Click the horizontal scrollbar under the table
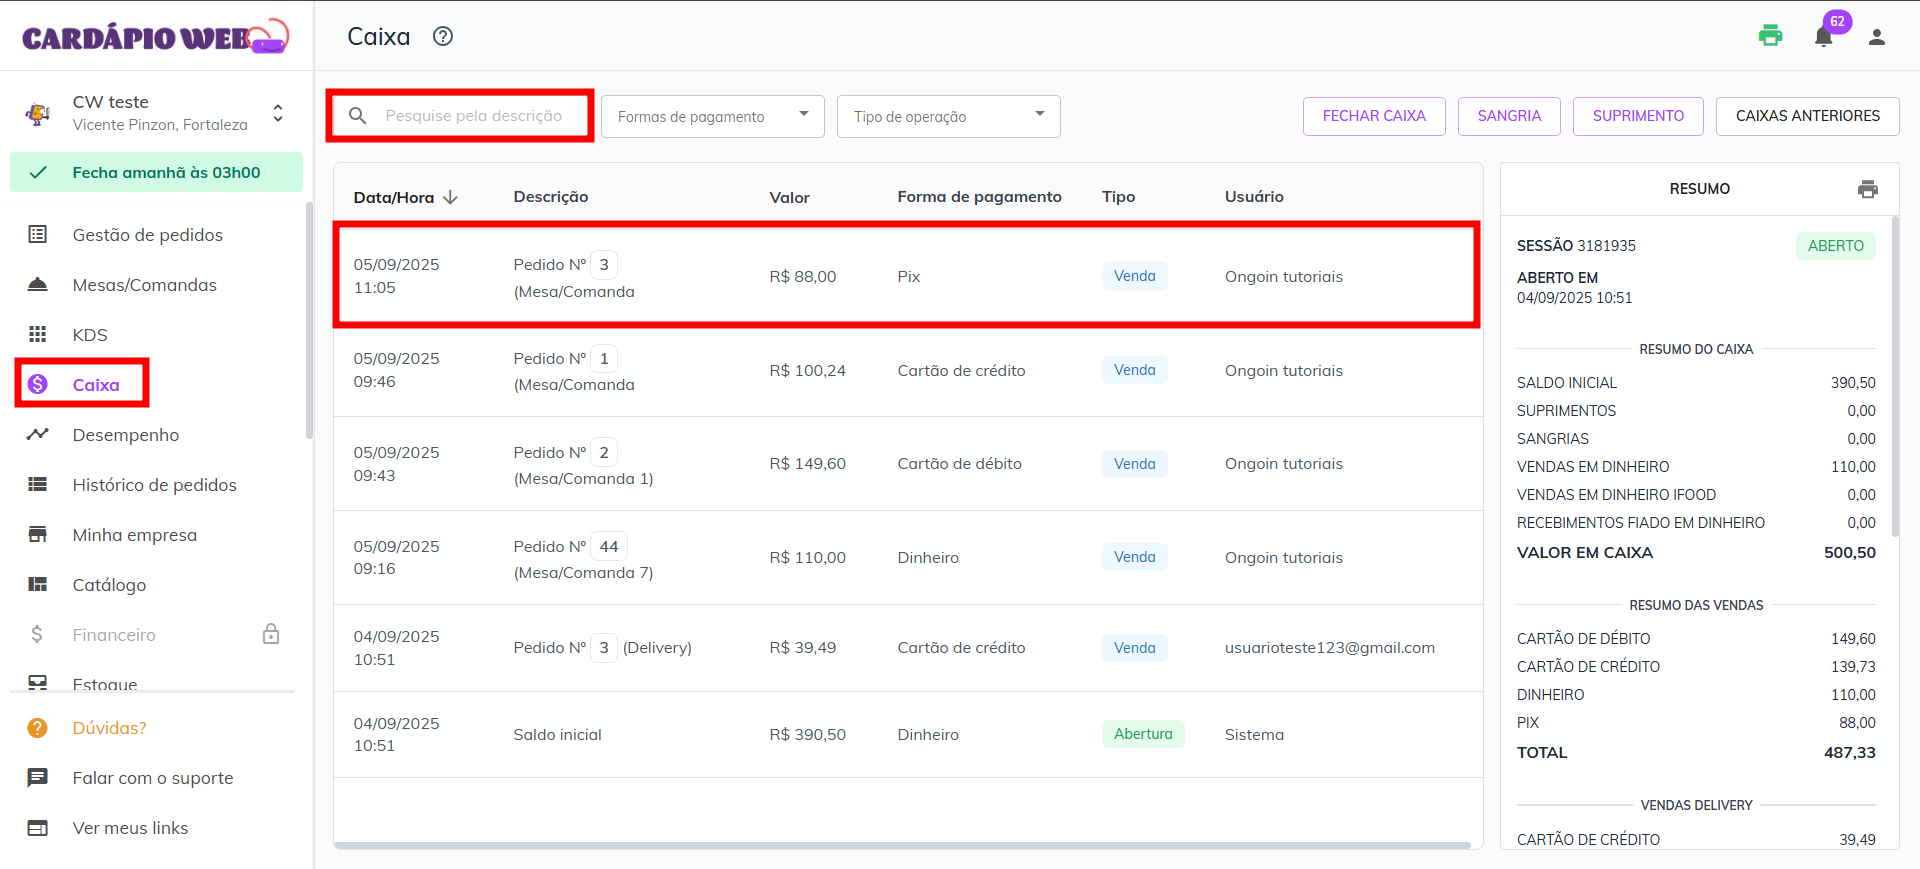Viewport: 1920px width, 869px height. point(900,845)
